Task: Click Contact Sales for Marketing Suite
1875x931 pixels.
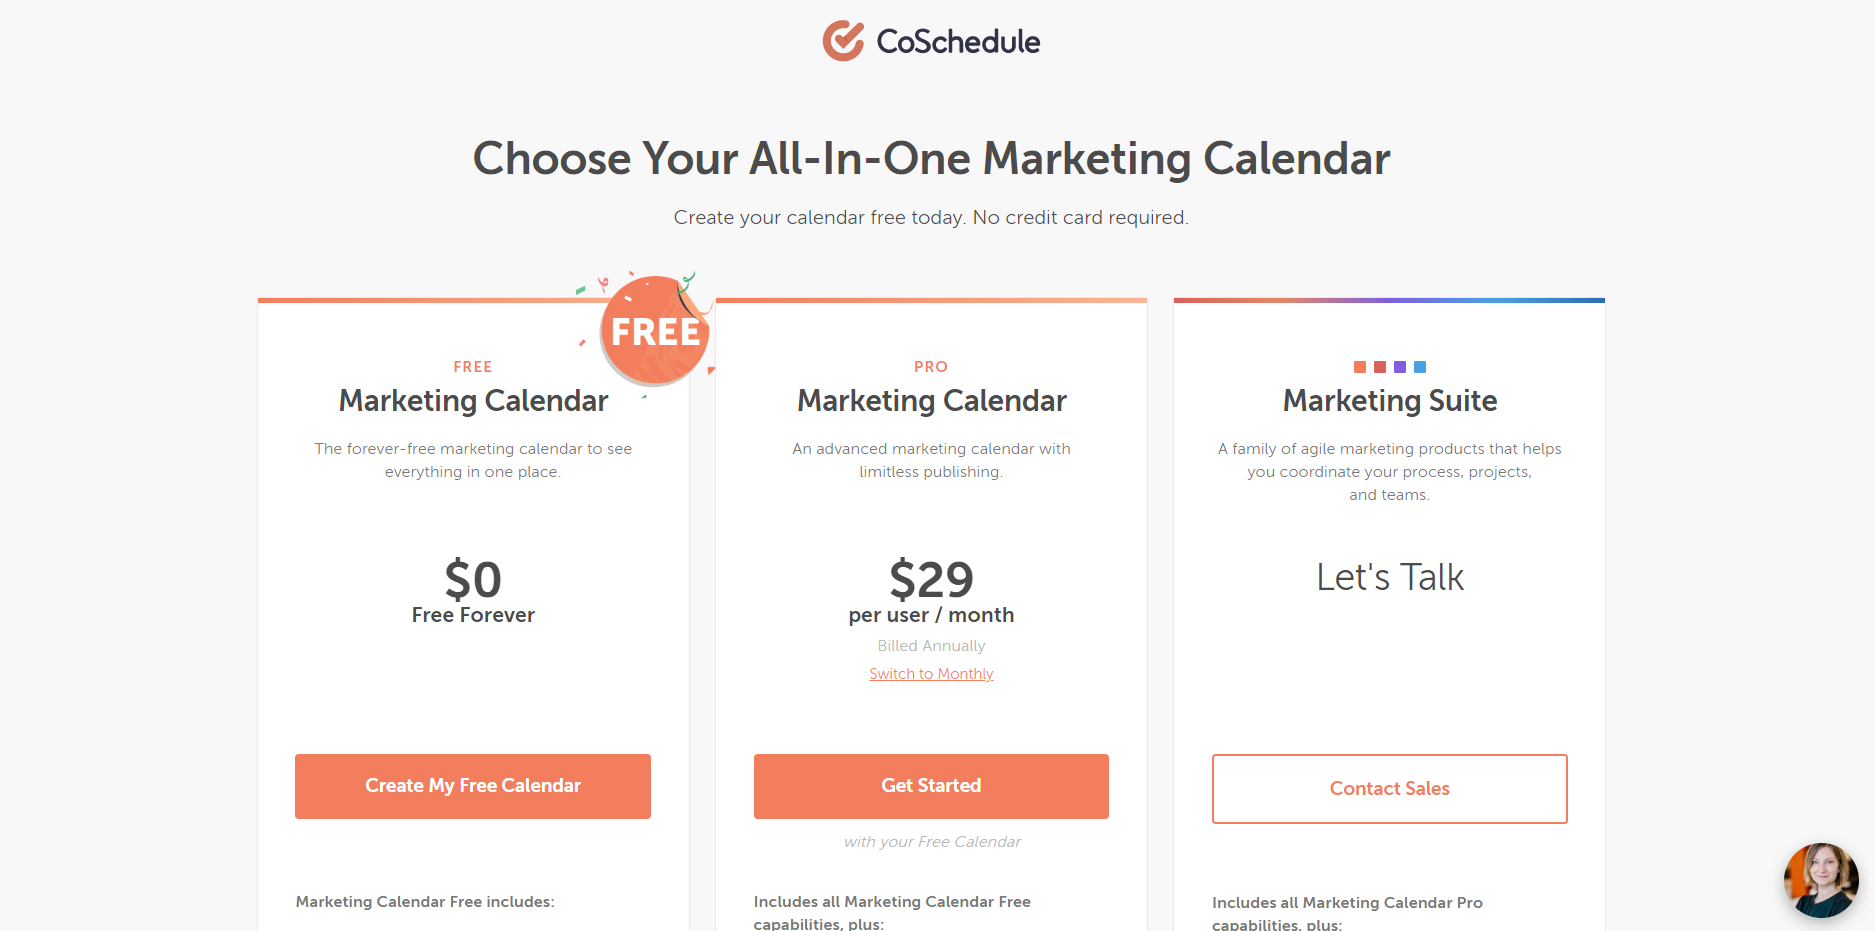Action: point(1389,788)
